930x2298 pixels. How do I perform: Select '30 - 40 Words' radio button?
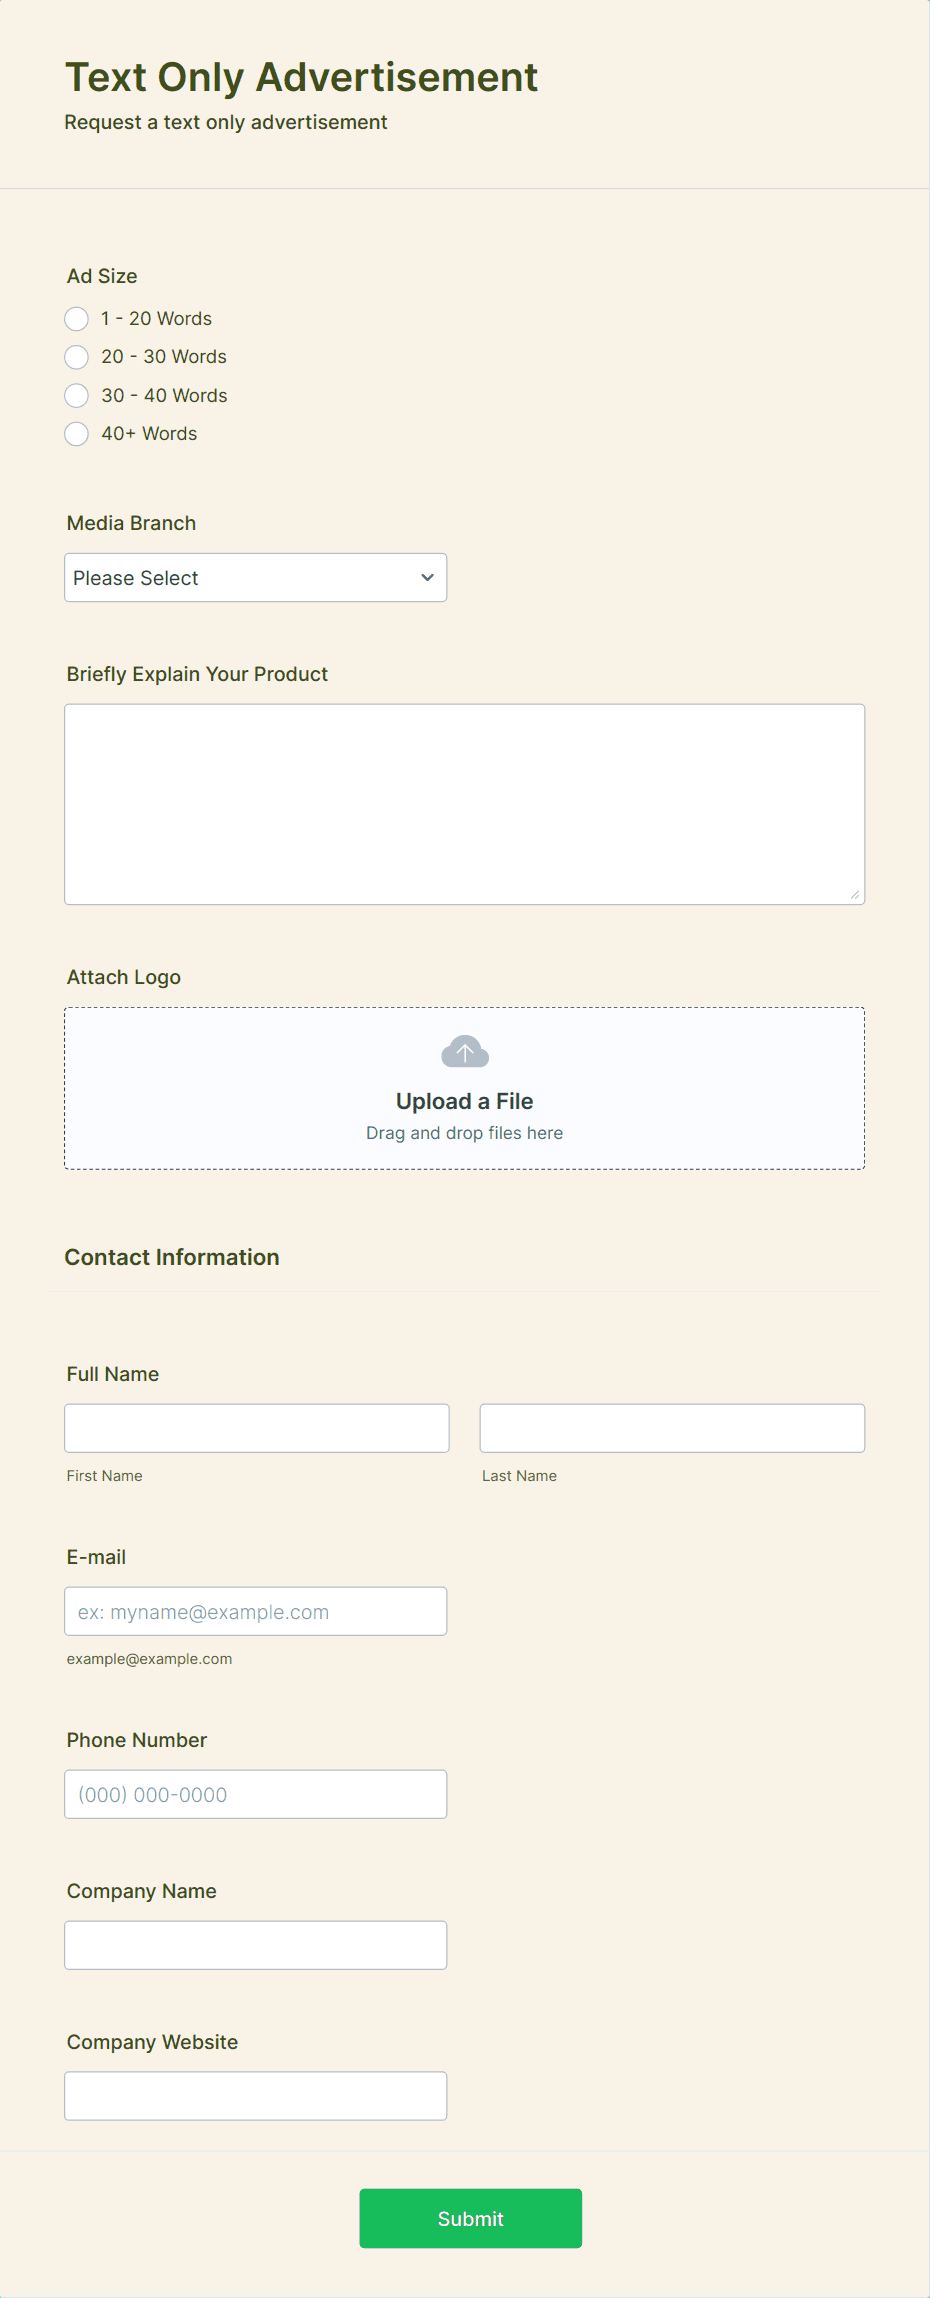(76, 395)
